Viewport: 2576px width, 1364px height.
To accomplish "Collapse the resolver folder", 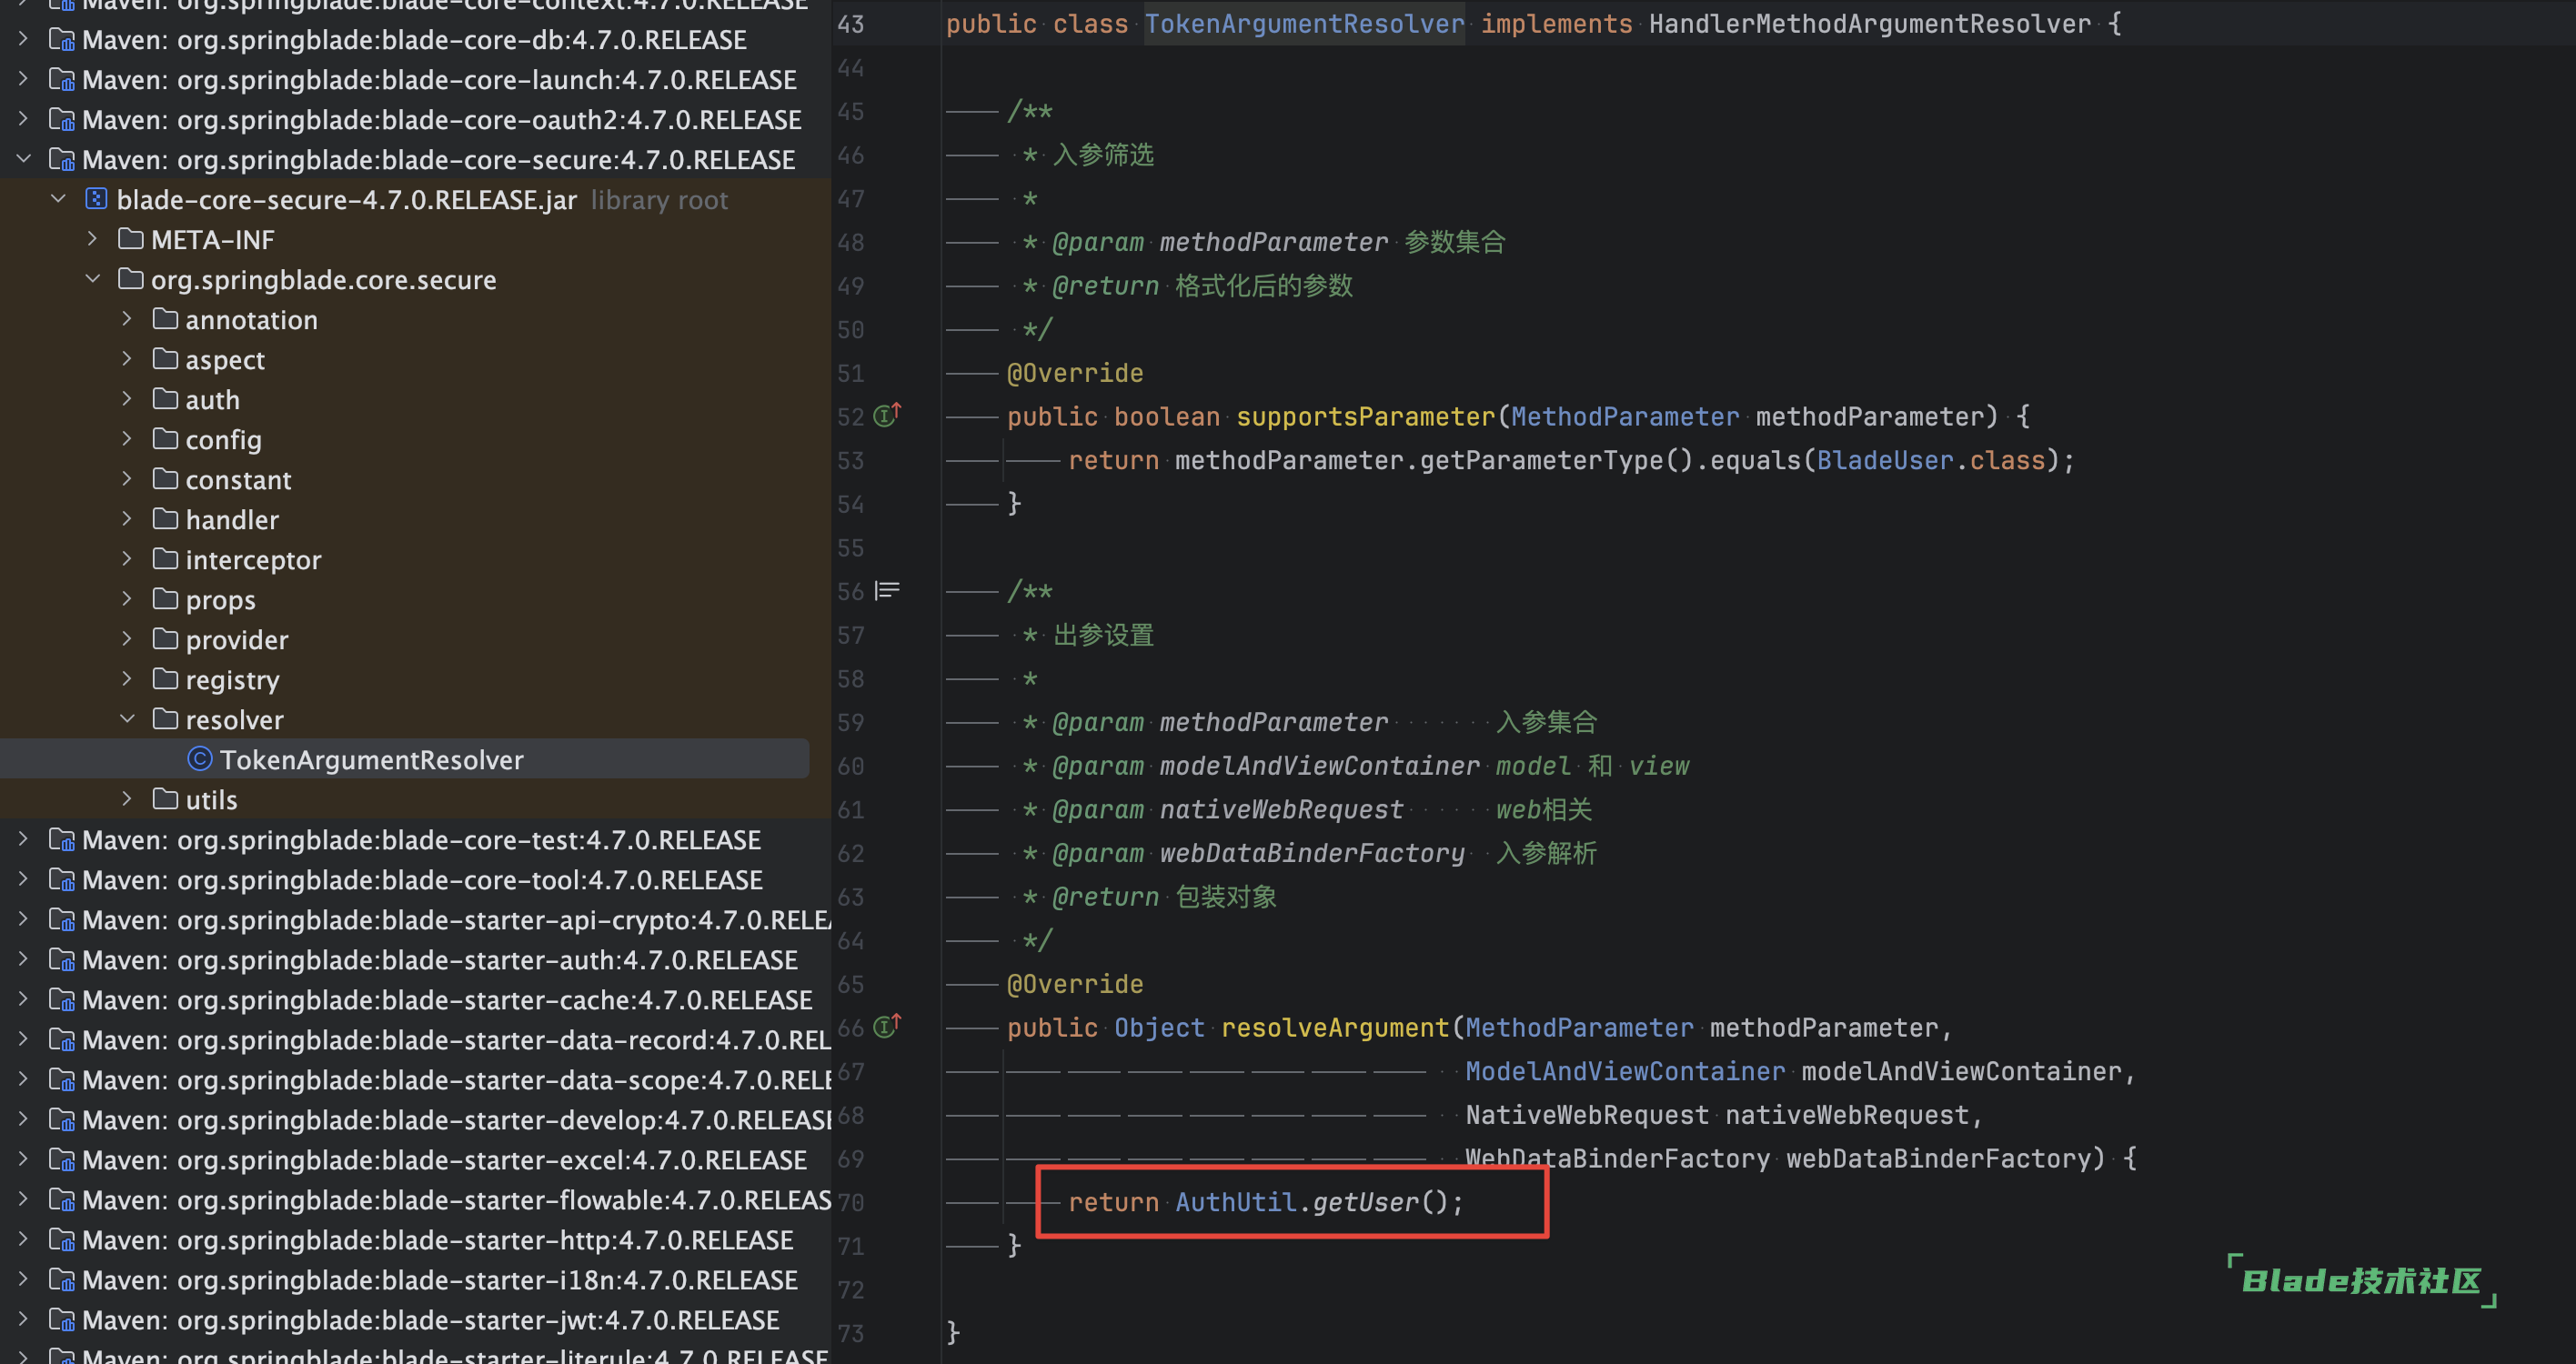I will (x=127, y=719).
